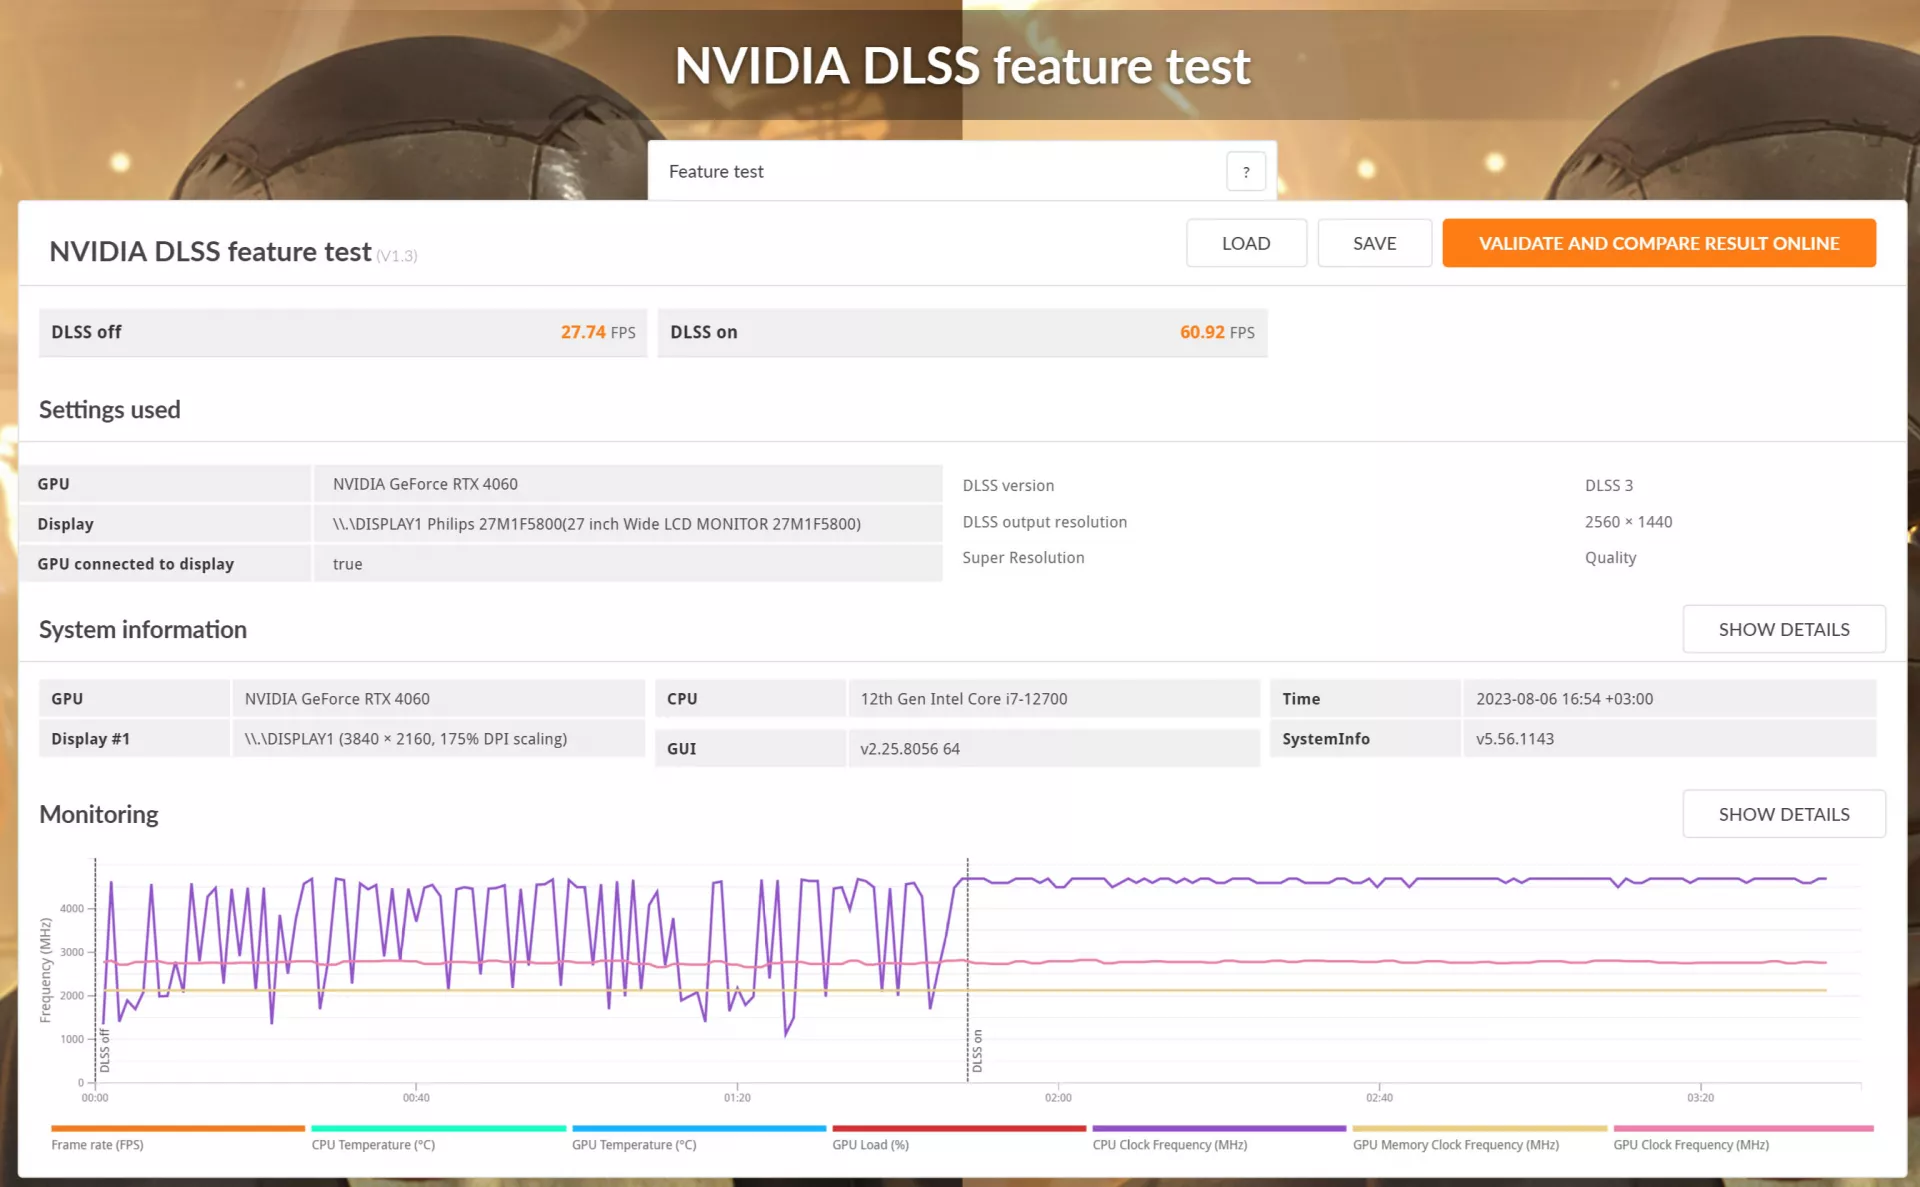Toggle CPU Temperature legend series
The height and width of the screenshot is (1187, 1920).
[x=373, y=1145]
